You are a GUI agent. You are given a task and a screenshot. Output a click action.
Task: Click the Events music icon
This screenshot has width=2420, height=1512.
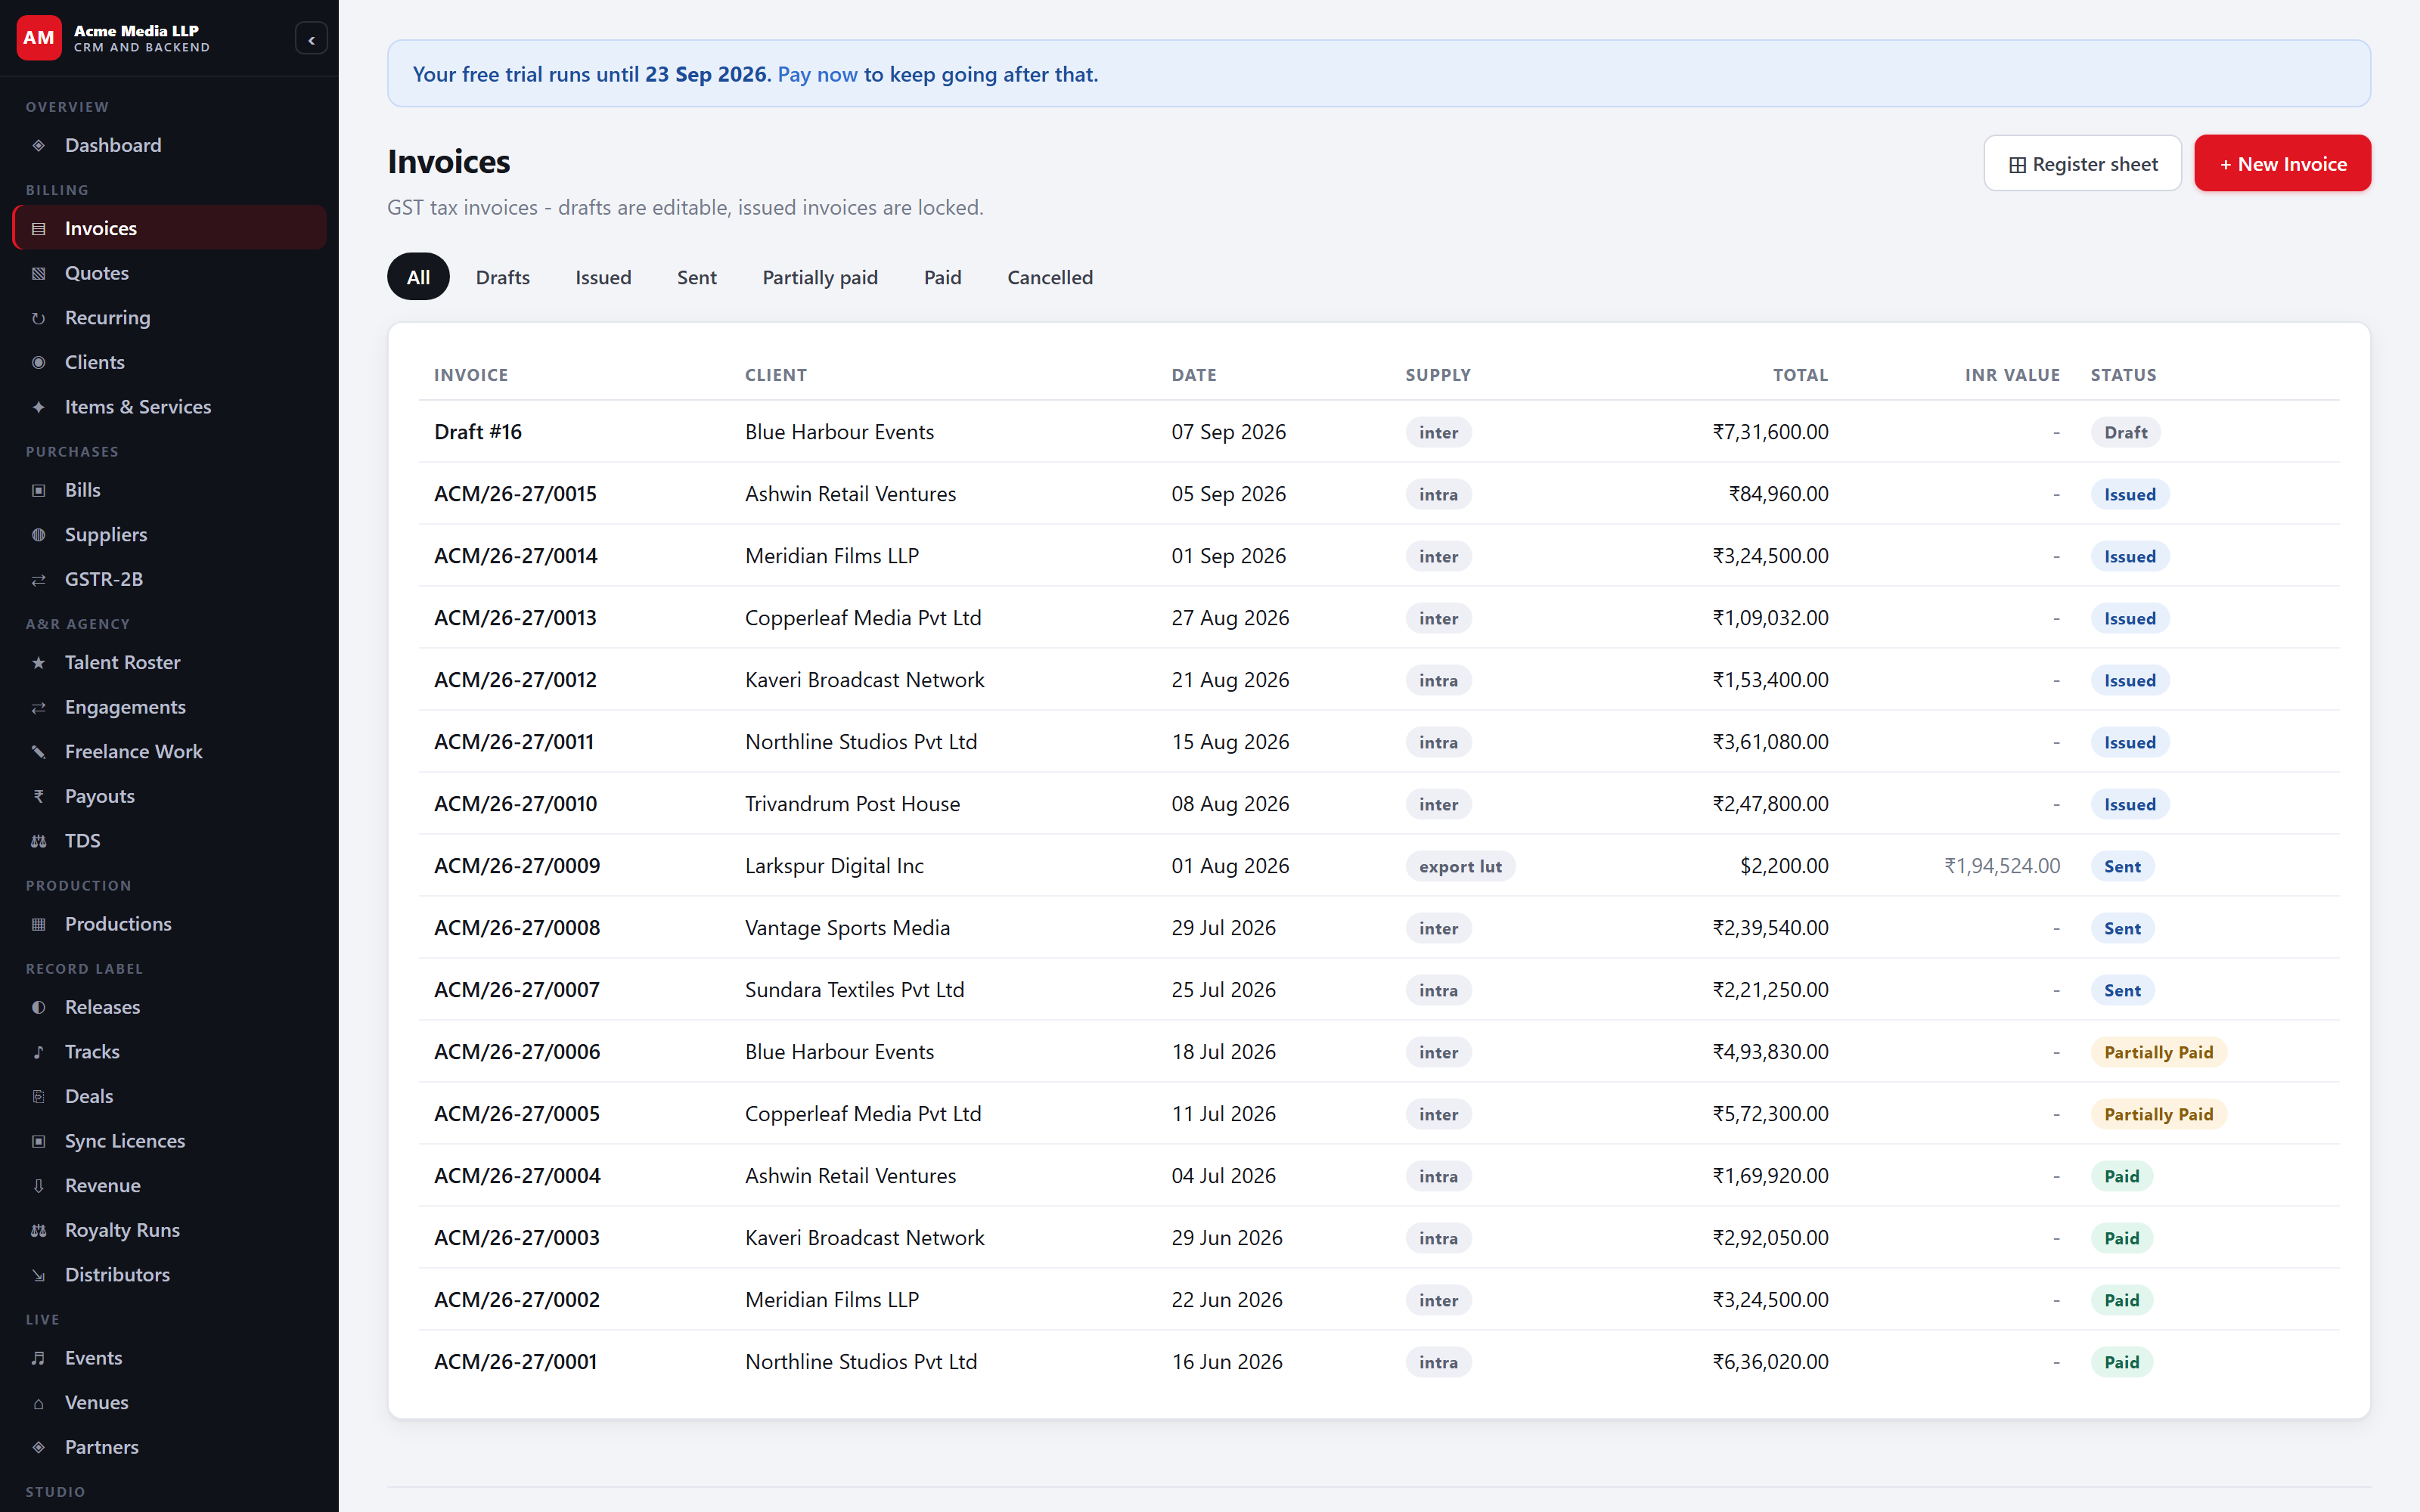point(38,1359)
